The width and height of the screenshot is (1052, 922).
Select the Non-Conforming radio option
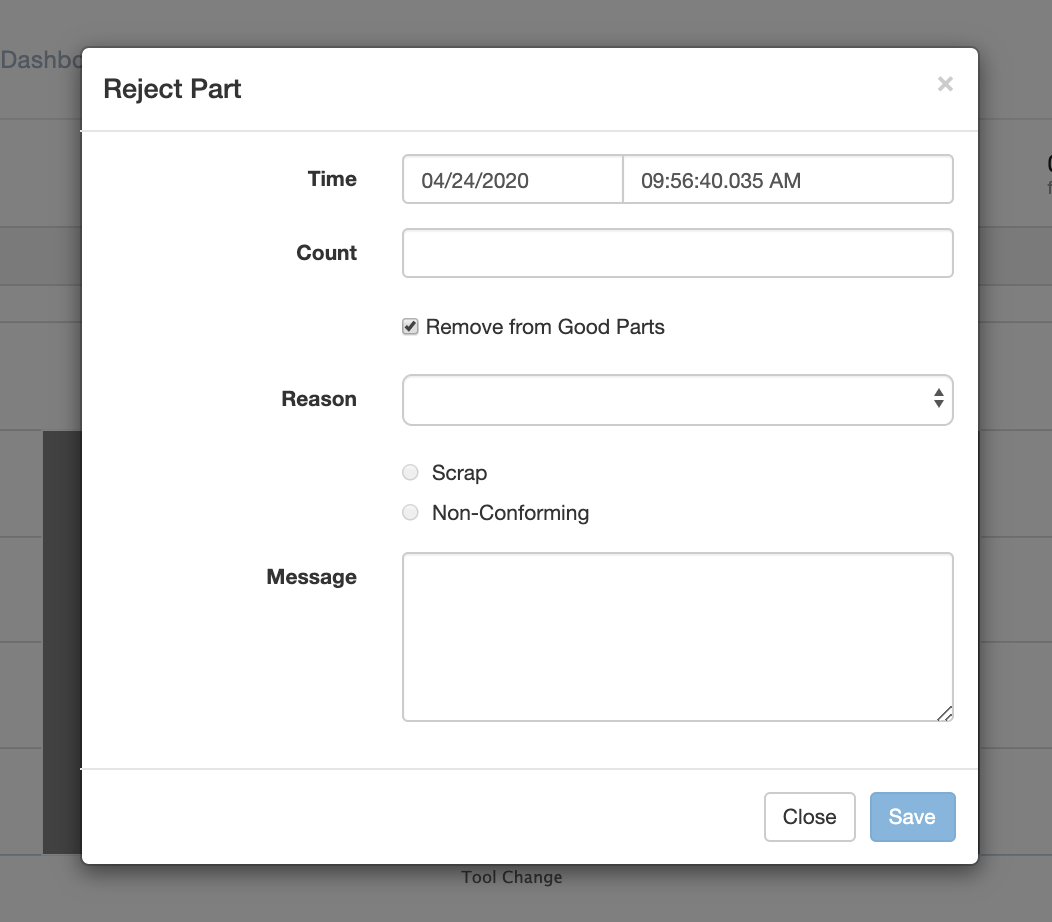pyautogui.click(x=410, y=513)
